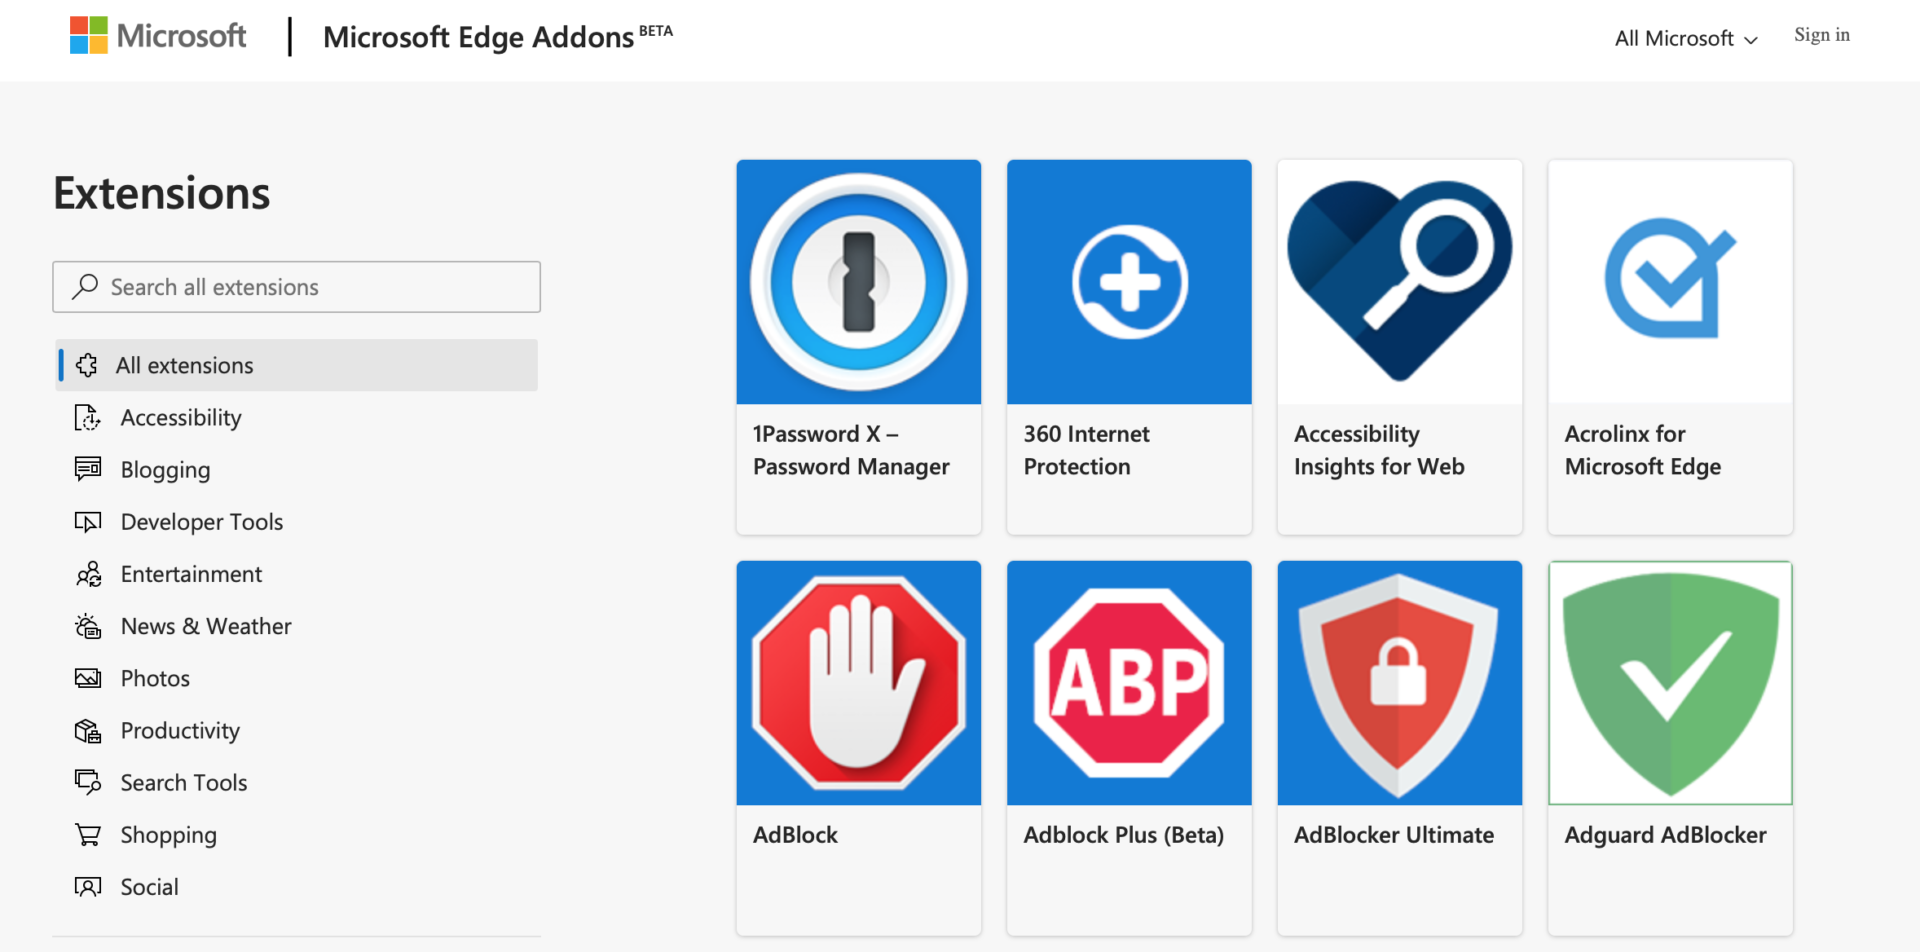Image resolution: width=1920 pixels, height=952 pixels.
Task: Click the Shopping cart icon
Action: click(88, 834)
